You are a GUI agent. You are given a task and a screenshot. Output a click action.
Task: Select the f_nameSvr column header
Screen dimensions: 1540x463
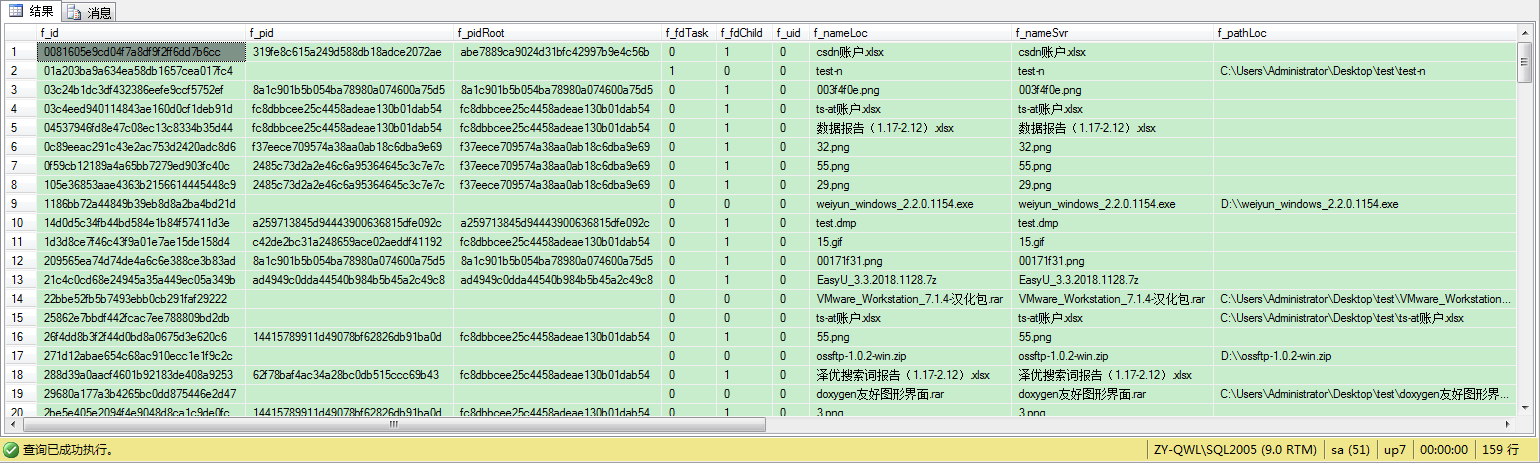click(1114, 33)
